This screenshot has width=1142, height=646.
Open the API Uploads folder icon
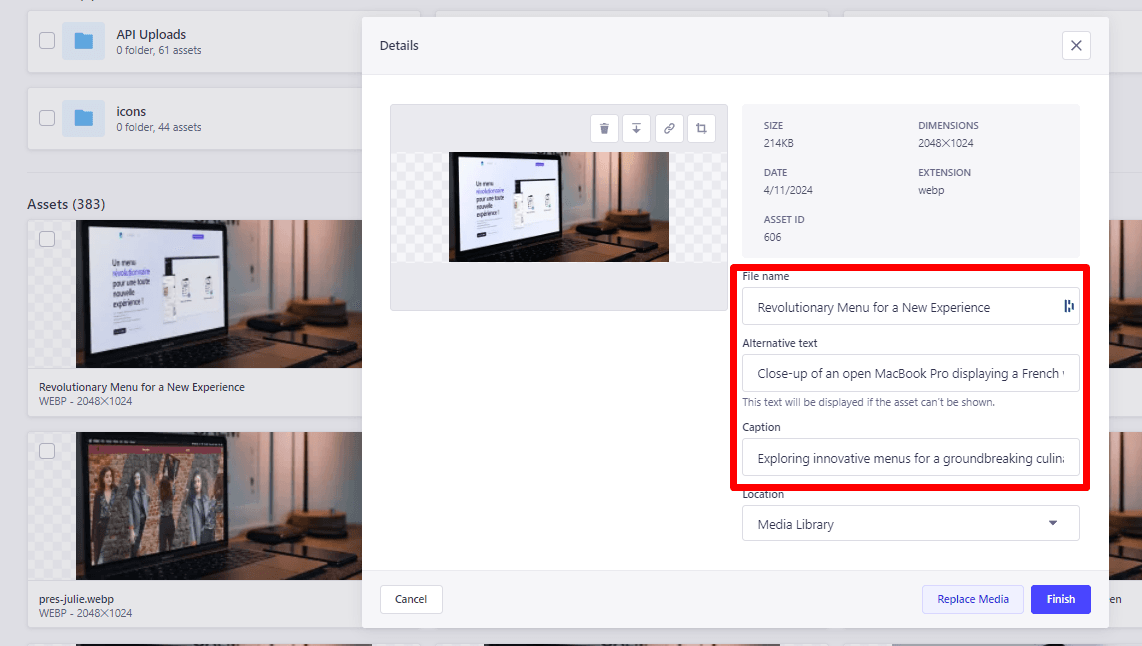[84, 41]
